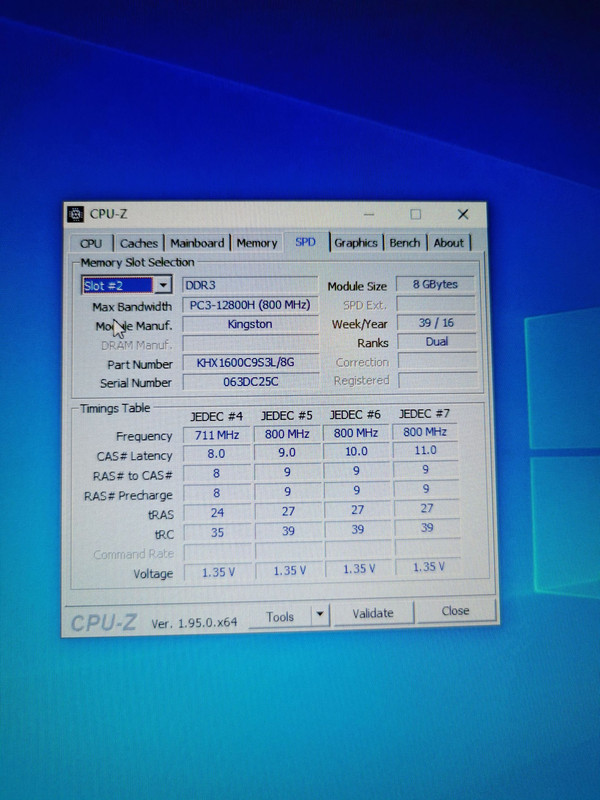Click the PC3-12800H (800 MHz) bandwidth value

tap(250, 305)
